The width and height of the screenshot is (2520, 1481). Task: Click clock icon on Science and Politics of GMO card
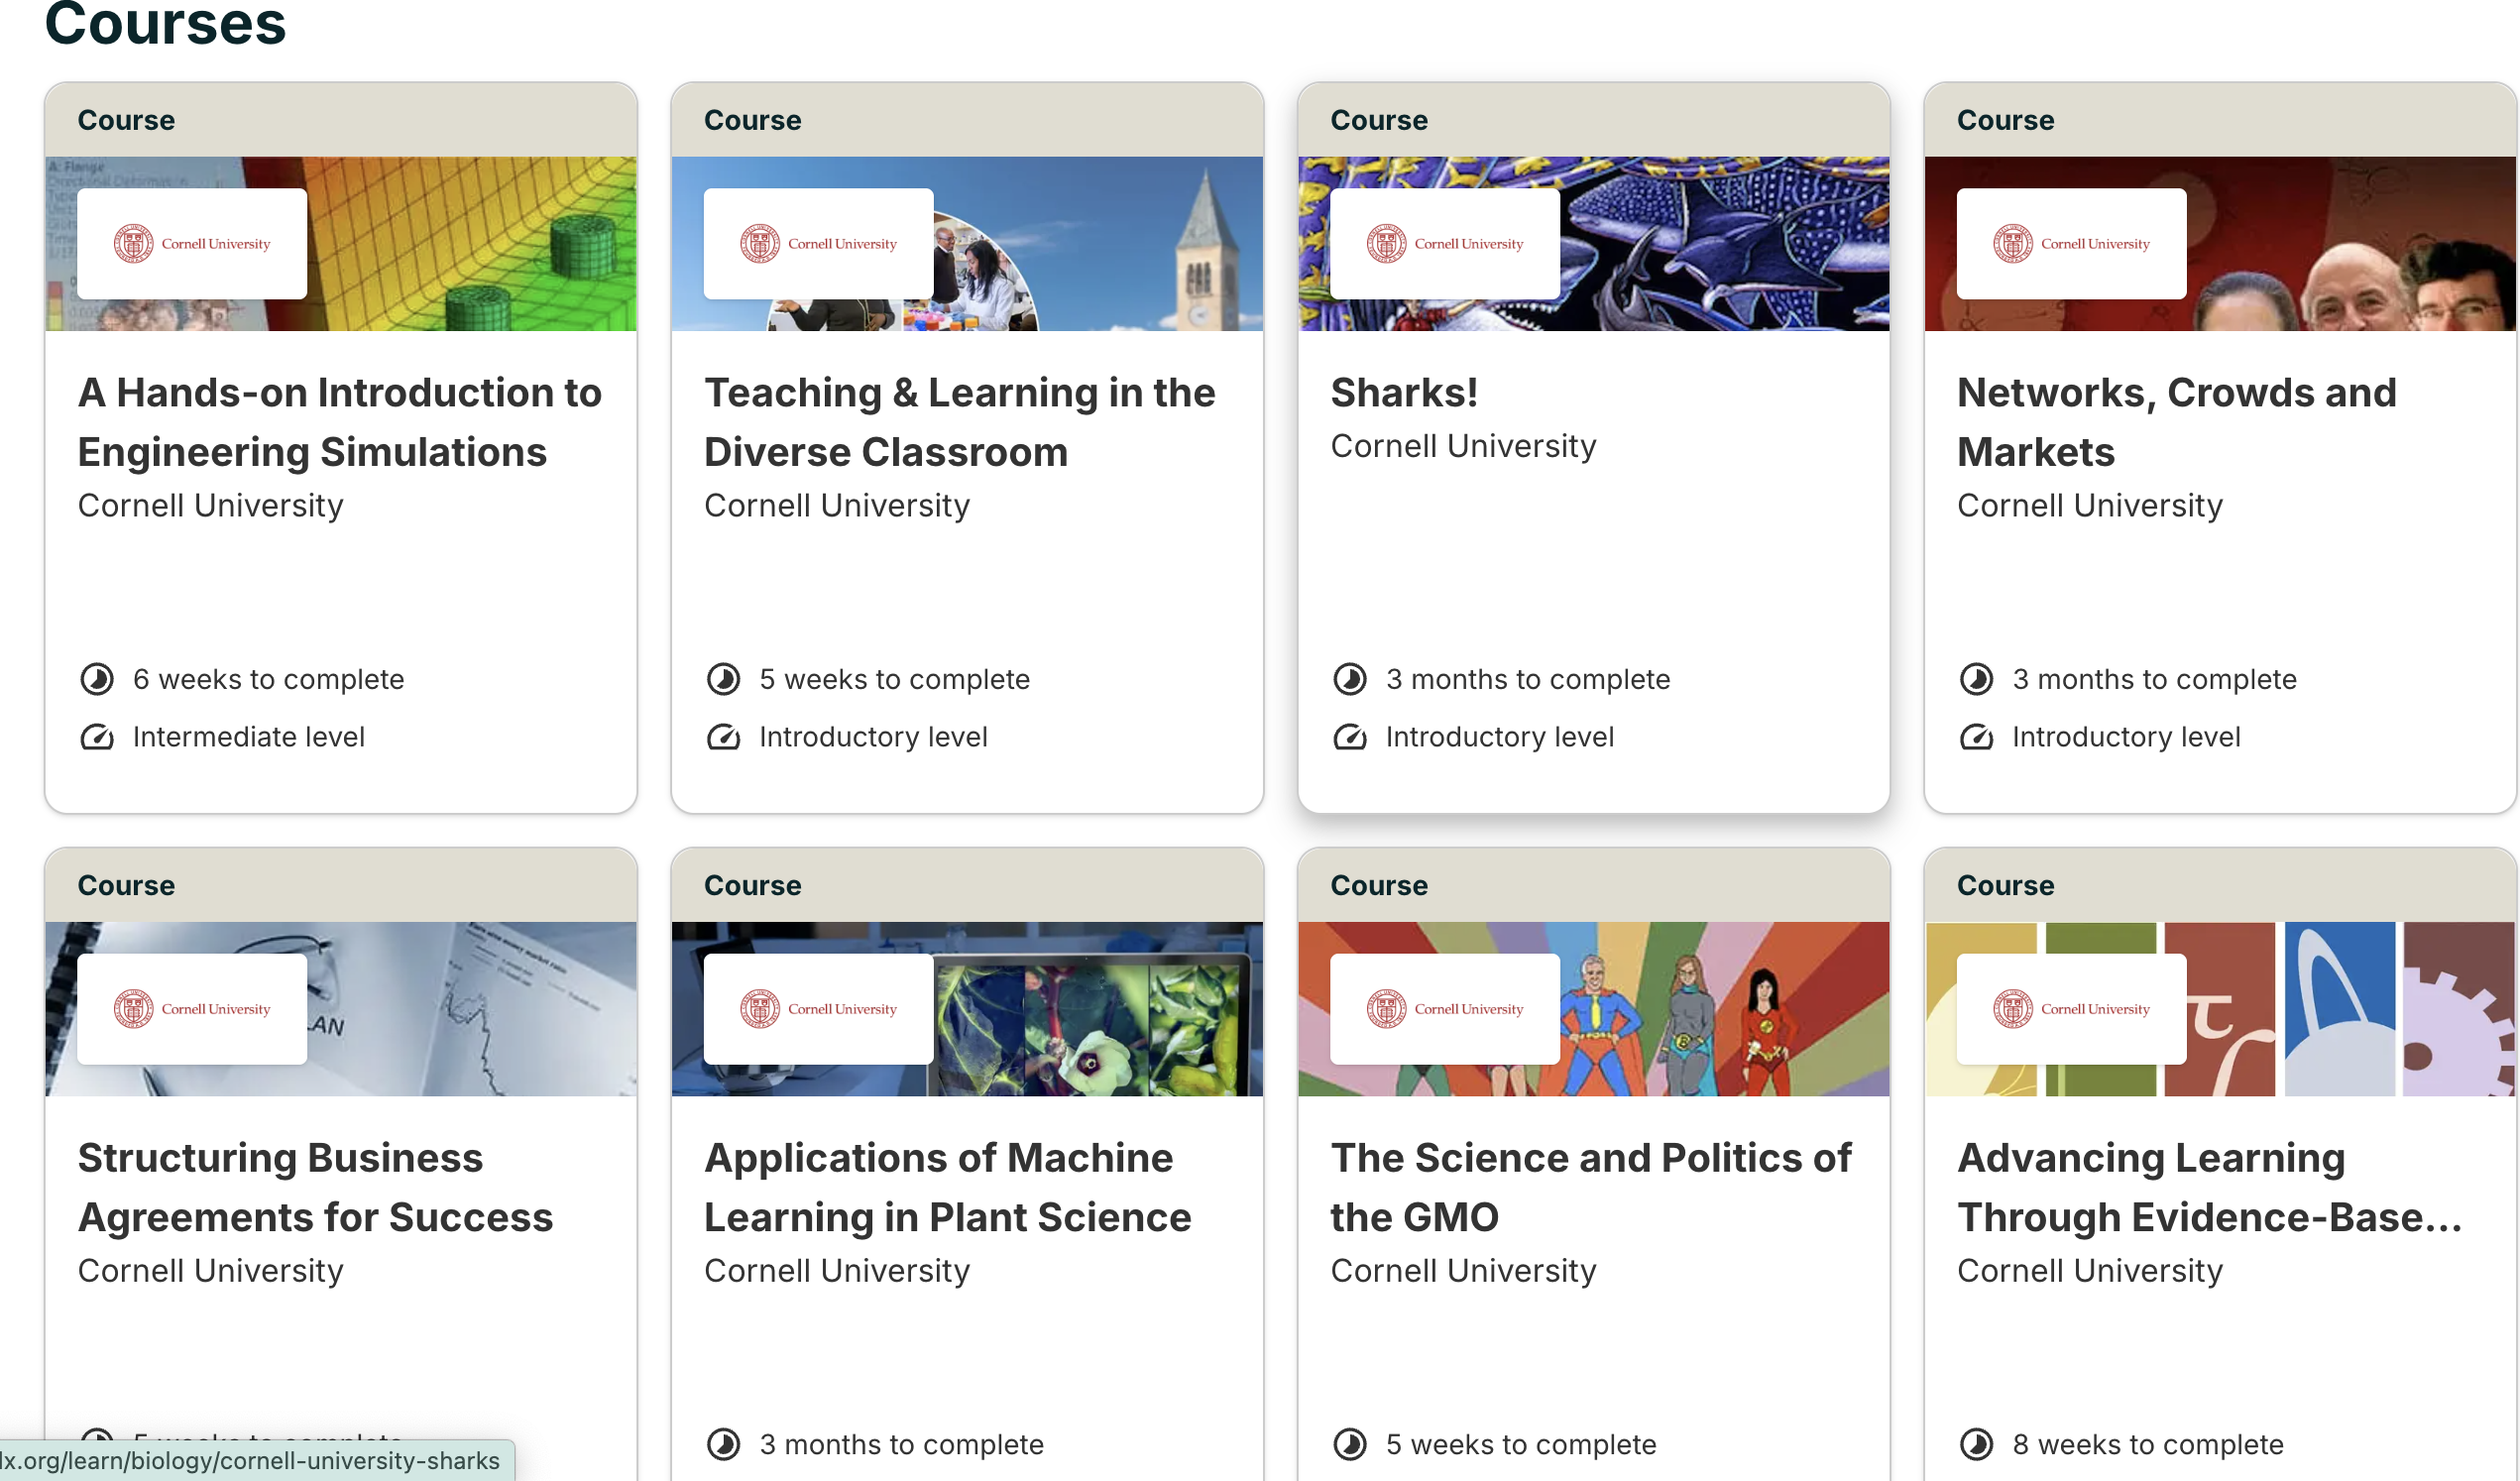(1350, 1445)
